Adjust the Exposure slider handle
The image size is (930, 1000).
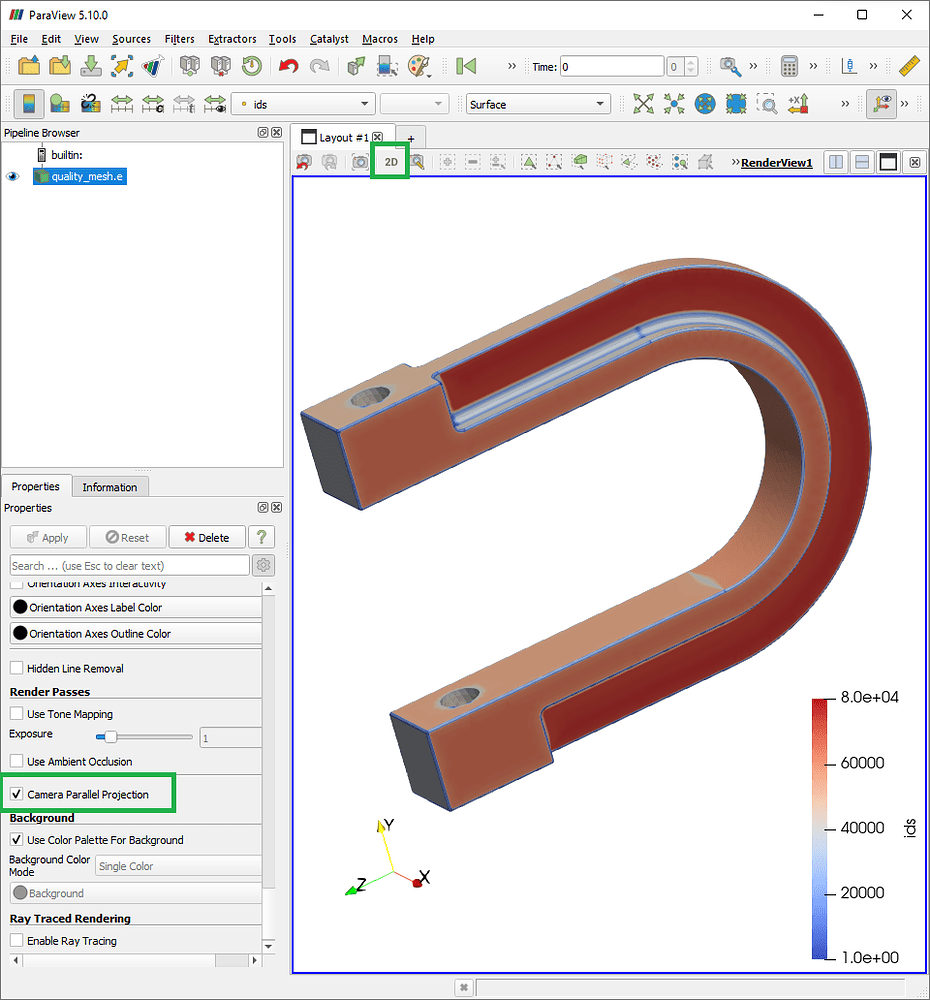pos(110,737)
